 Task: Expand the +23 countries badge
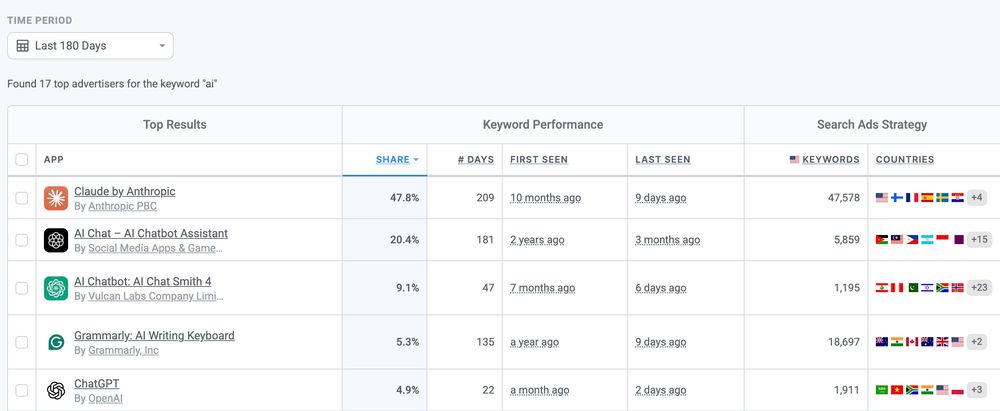(979, 288)
